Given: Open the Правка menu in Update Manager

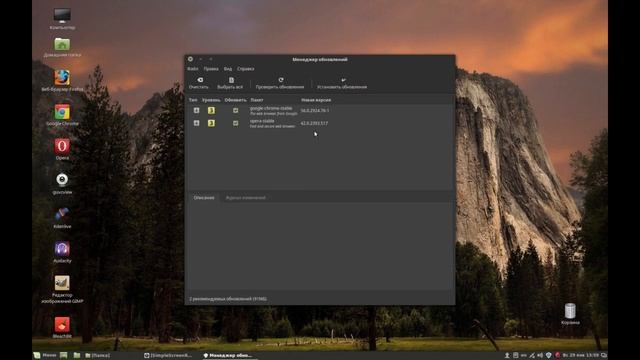Looking at the screenshot, I should click(211, 69).
